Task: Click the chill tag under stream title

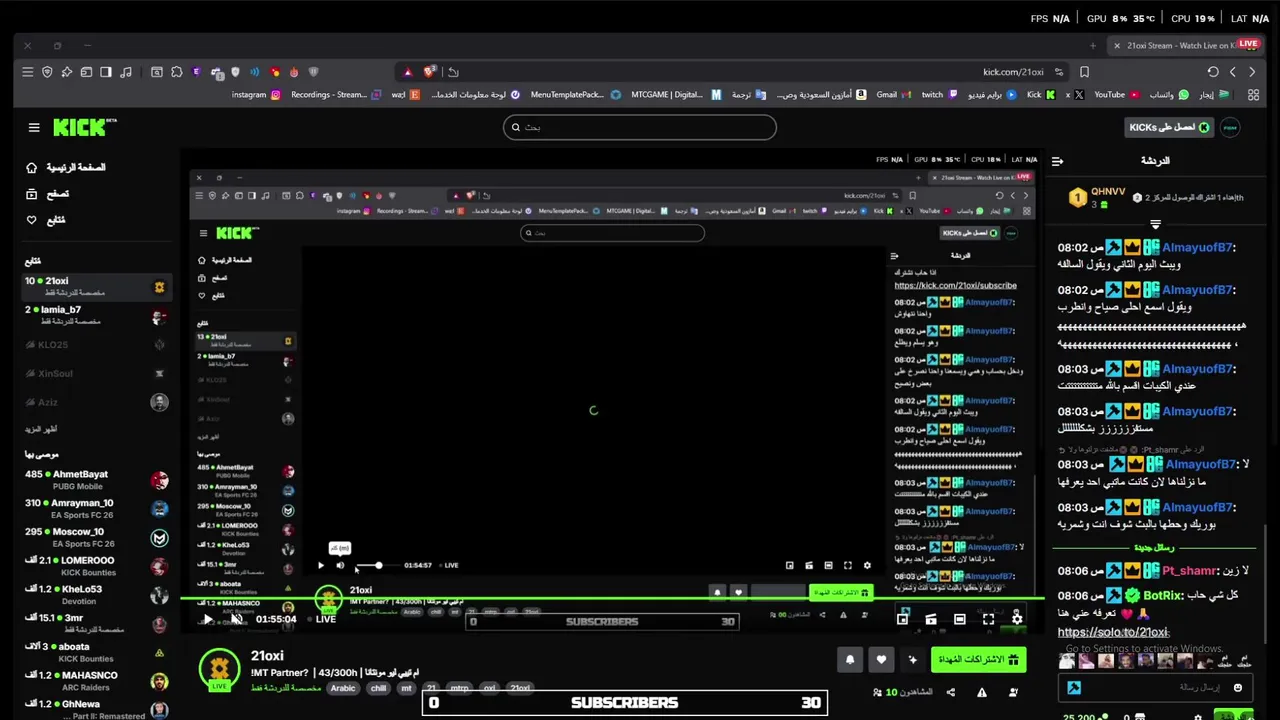Action: [378, 688]
